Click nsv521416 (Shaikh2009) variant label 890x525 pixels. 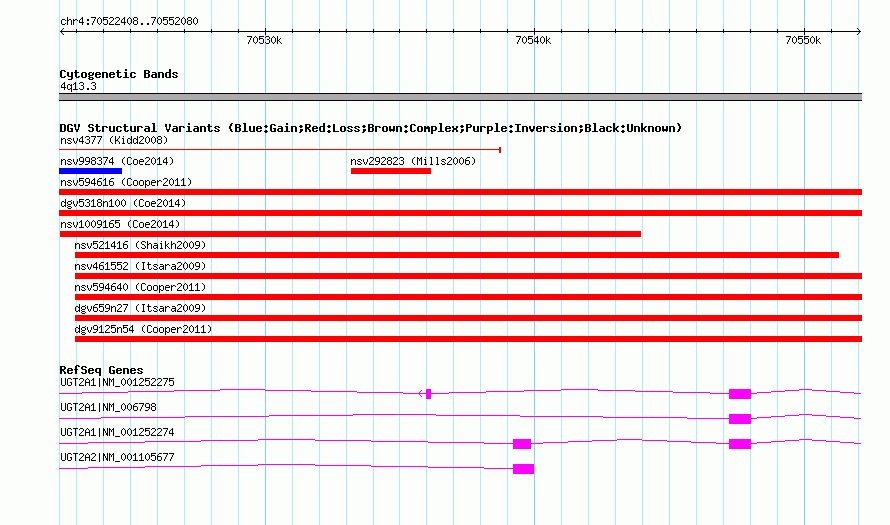[x=140, y=245]
